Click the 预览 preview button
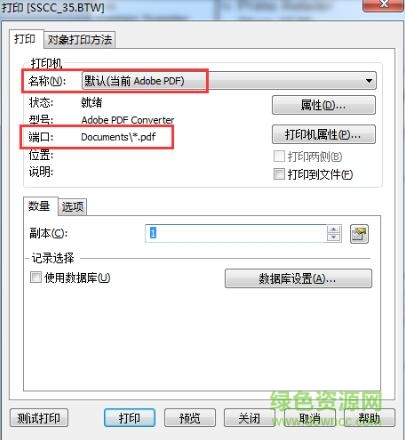Screen dimensions: 405x440 pyautogui.click(x=190, y=418)
